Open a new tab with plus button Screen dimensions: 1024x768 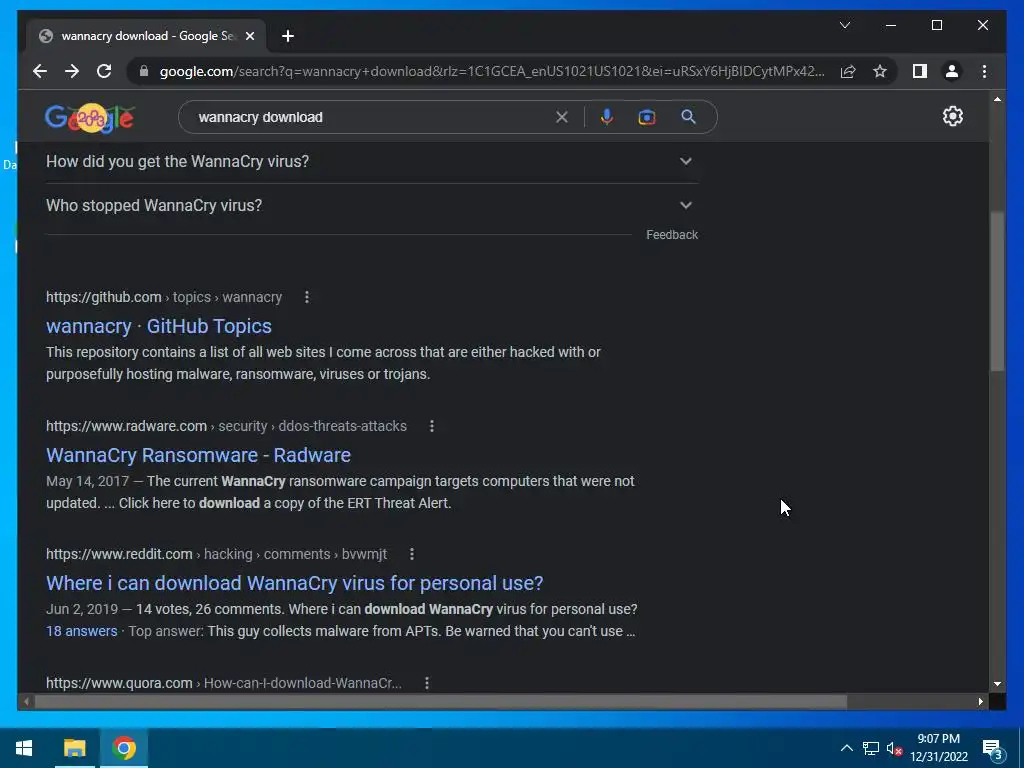click(288, 36)
